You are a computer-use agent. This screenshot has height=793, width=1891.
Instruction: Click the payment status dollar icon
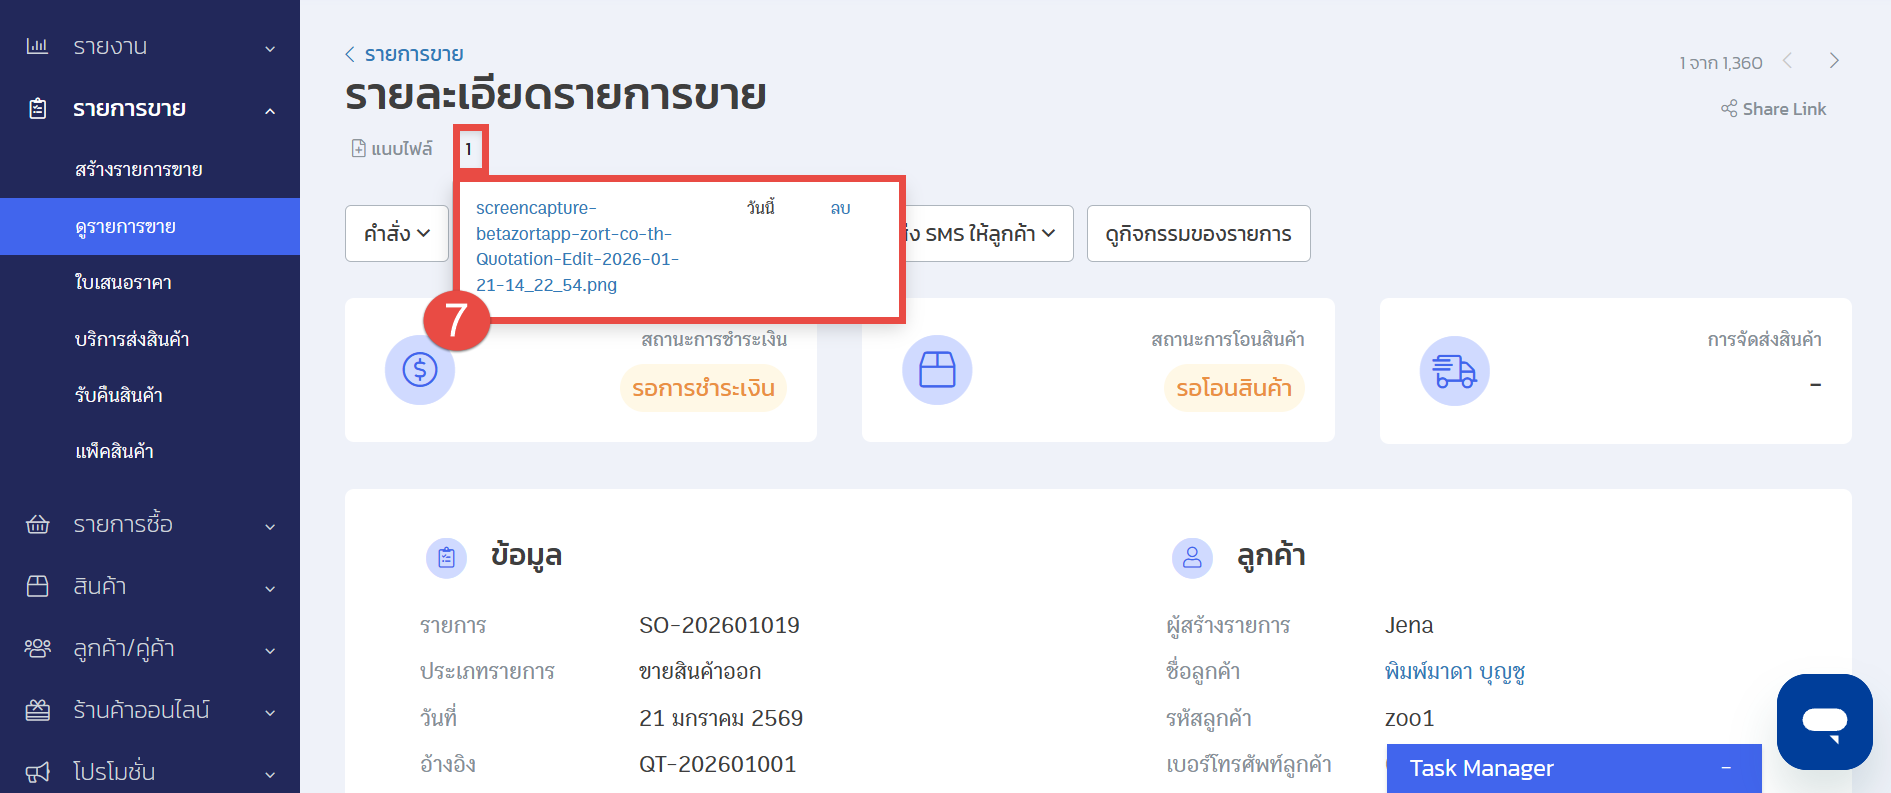pos(420,370)
